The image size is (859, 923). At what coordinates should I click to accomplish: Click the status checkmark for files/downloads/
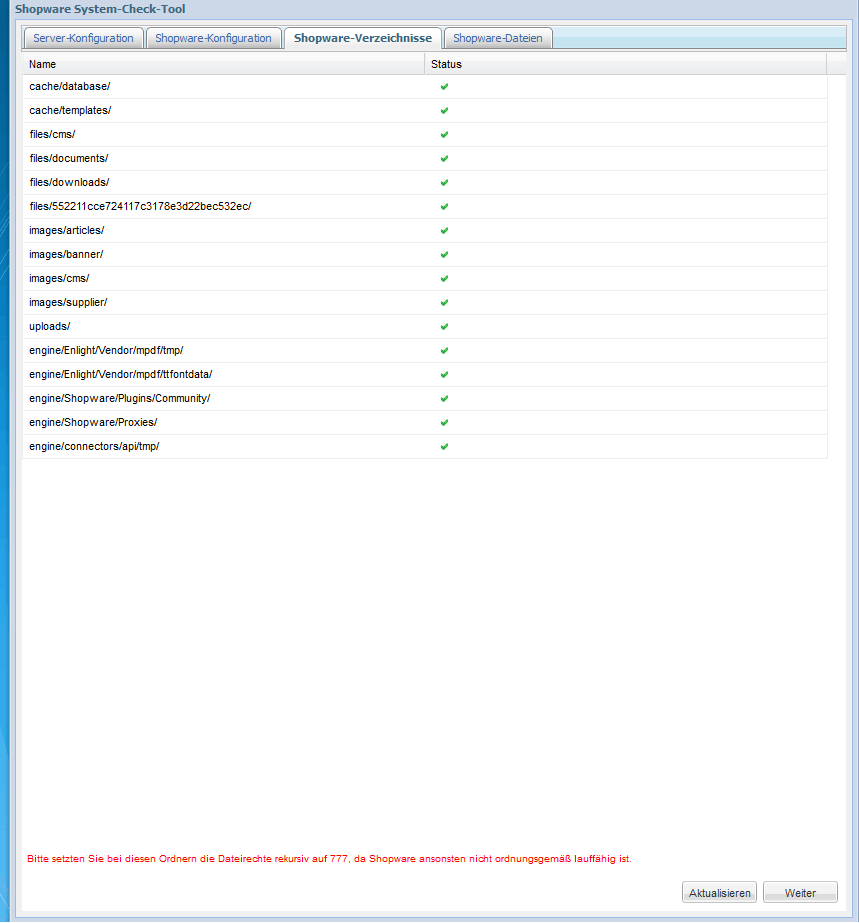pos(445,182)
